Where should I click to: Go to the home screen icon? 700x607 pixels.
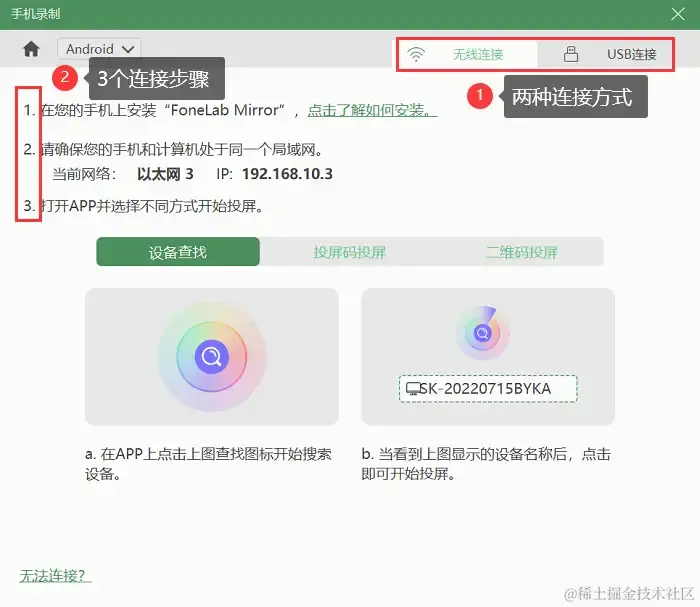pos(31,49)
